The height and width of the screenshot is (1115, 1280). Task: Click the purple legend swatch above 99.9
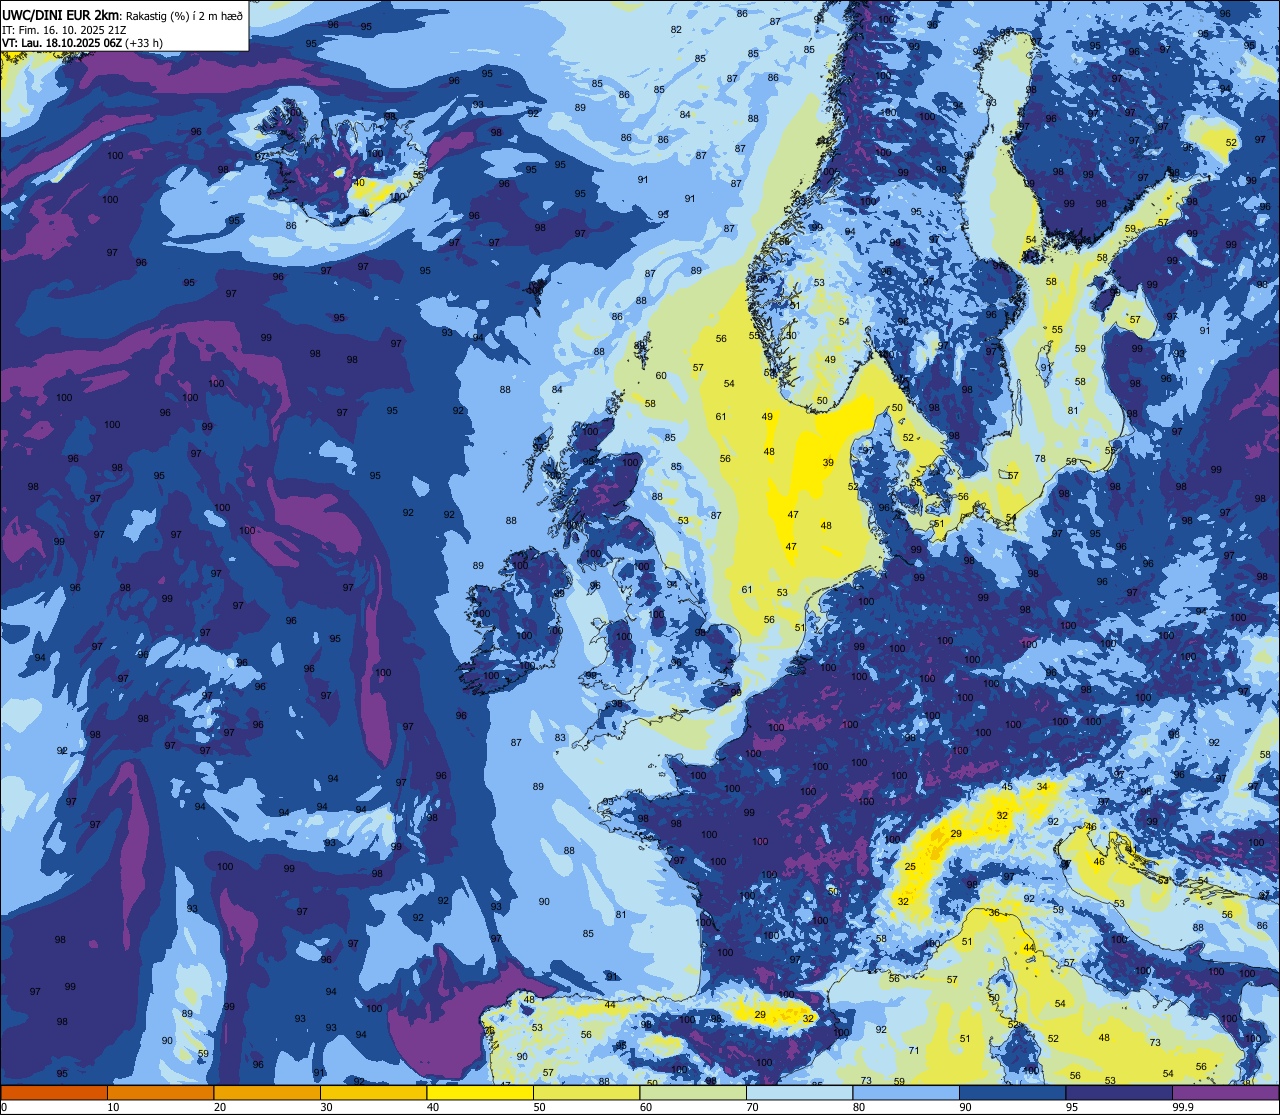click(1225, 1092)
